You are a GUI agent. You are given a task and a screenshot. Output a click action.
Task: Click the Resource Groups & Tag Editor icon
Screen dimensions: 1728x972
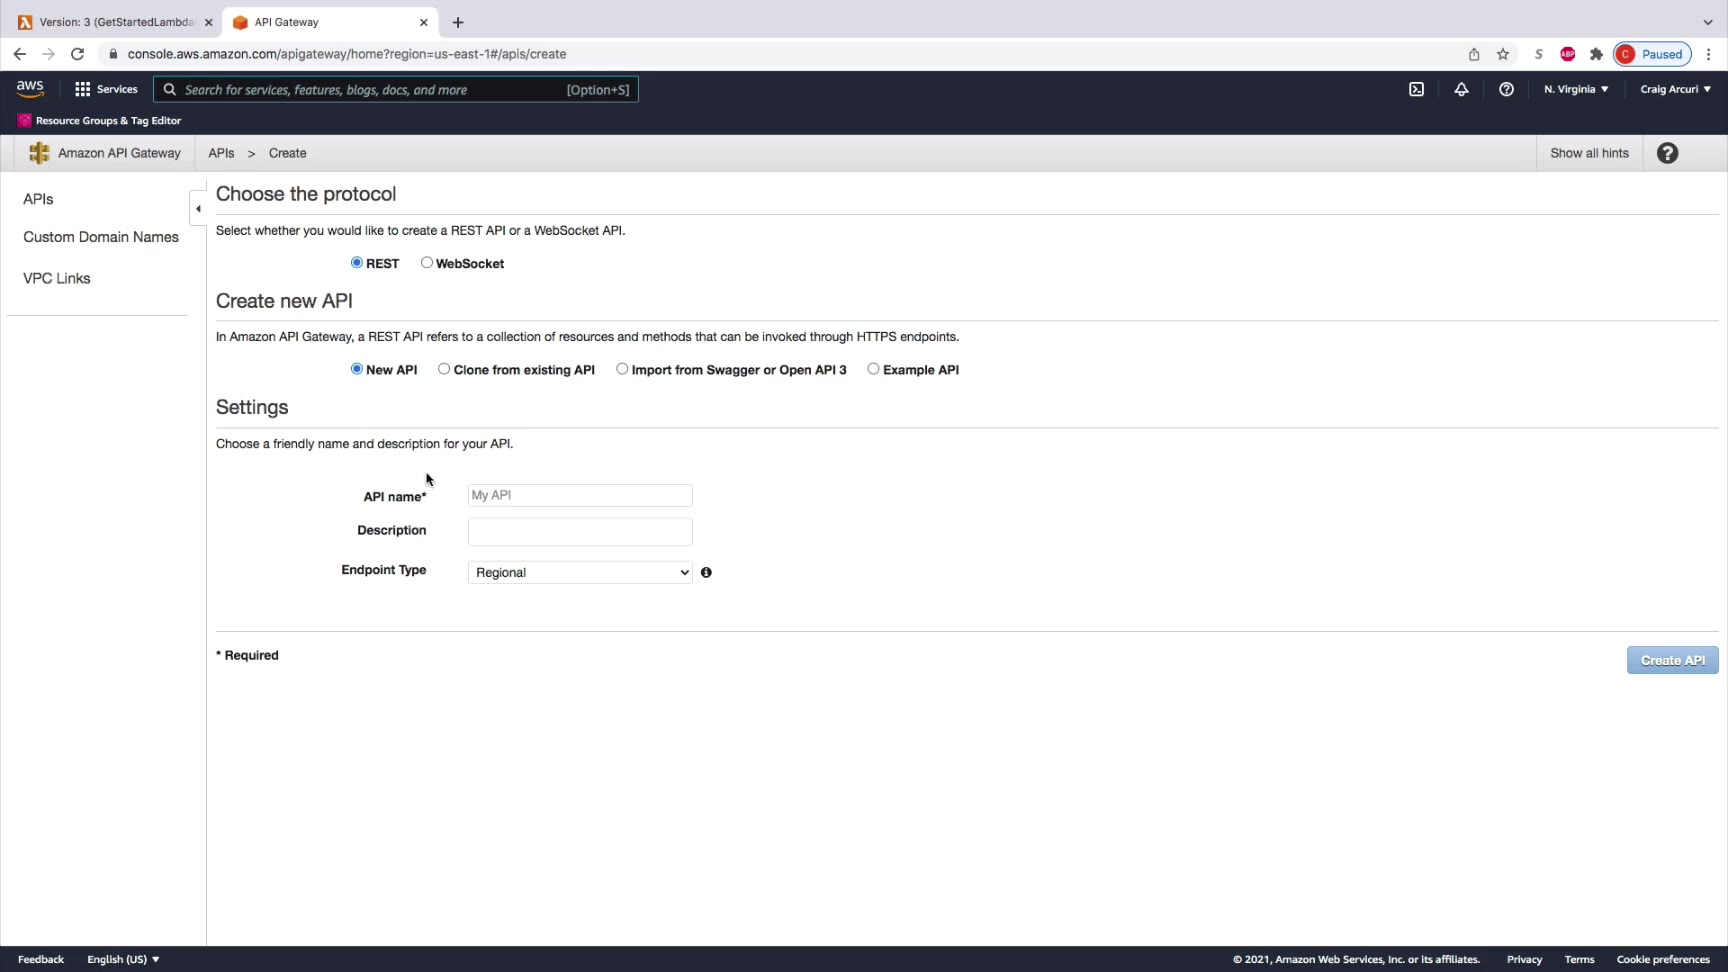click(24, 120)
